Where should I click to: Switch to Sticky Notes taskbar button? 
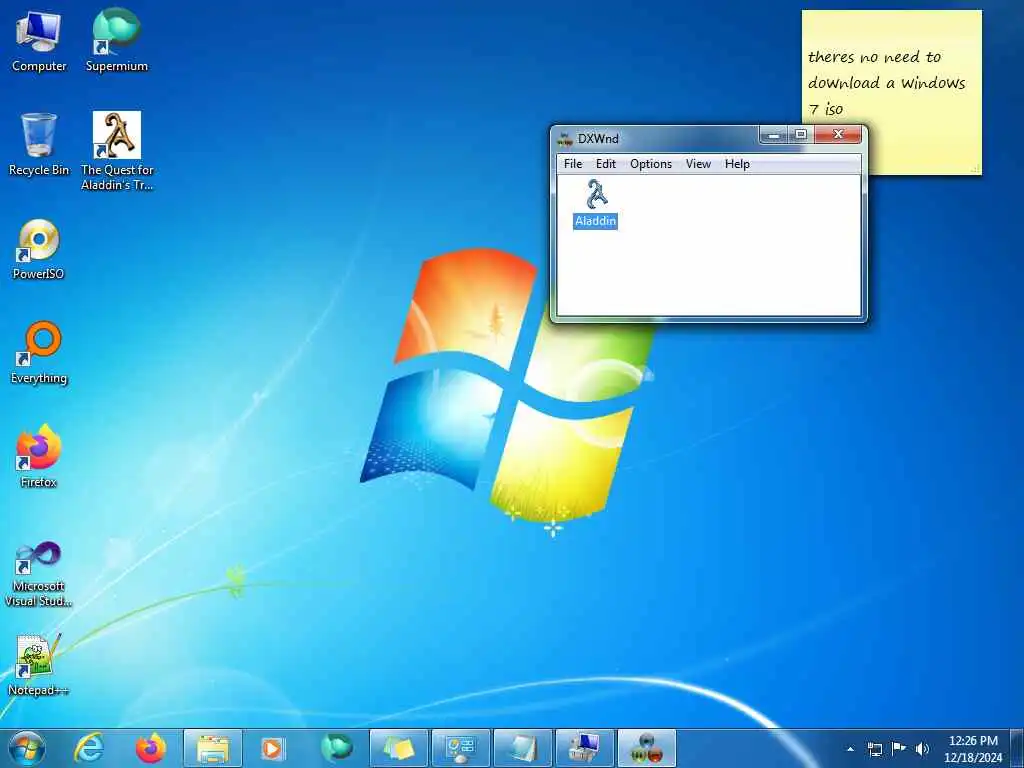pos(398,748)
